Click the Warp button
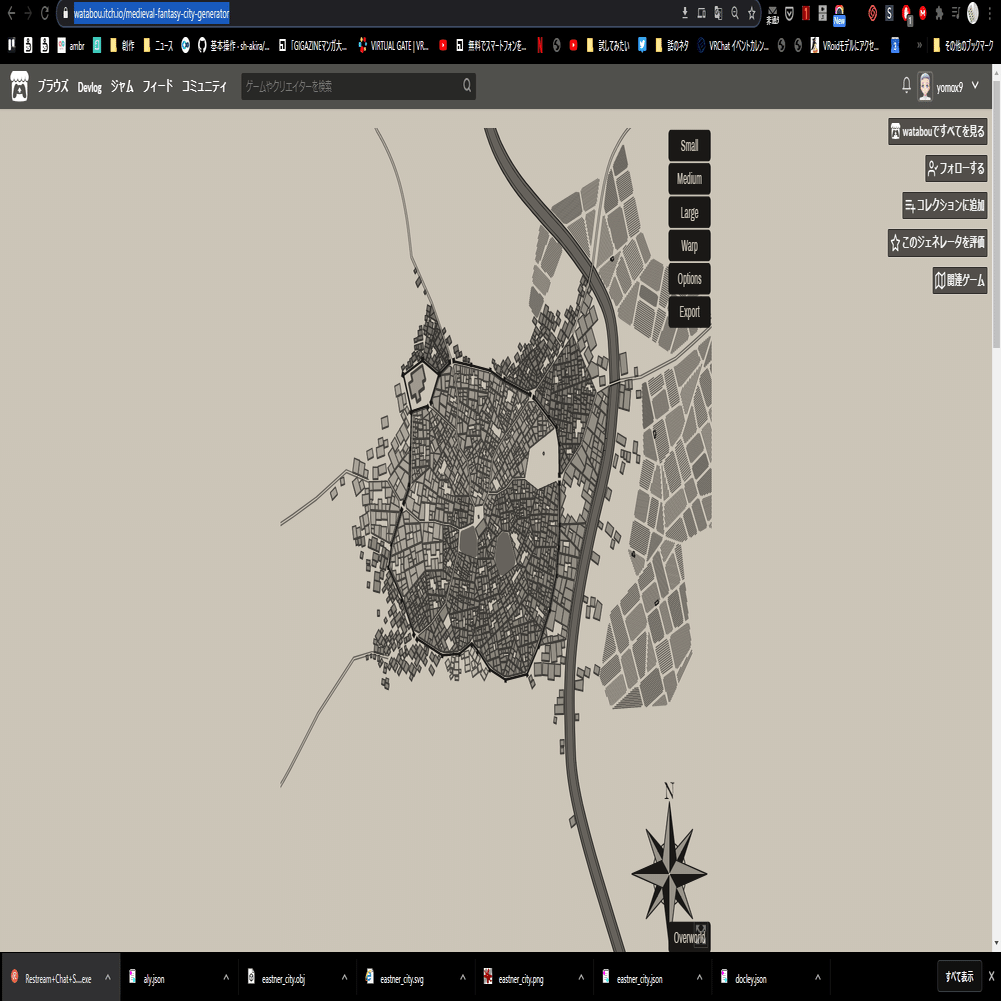The height and width of the screenshot is (1001, 1001). pos(689,246)
